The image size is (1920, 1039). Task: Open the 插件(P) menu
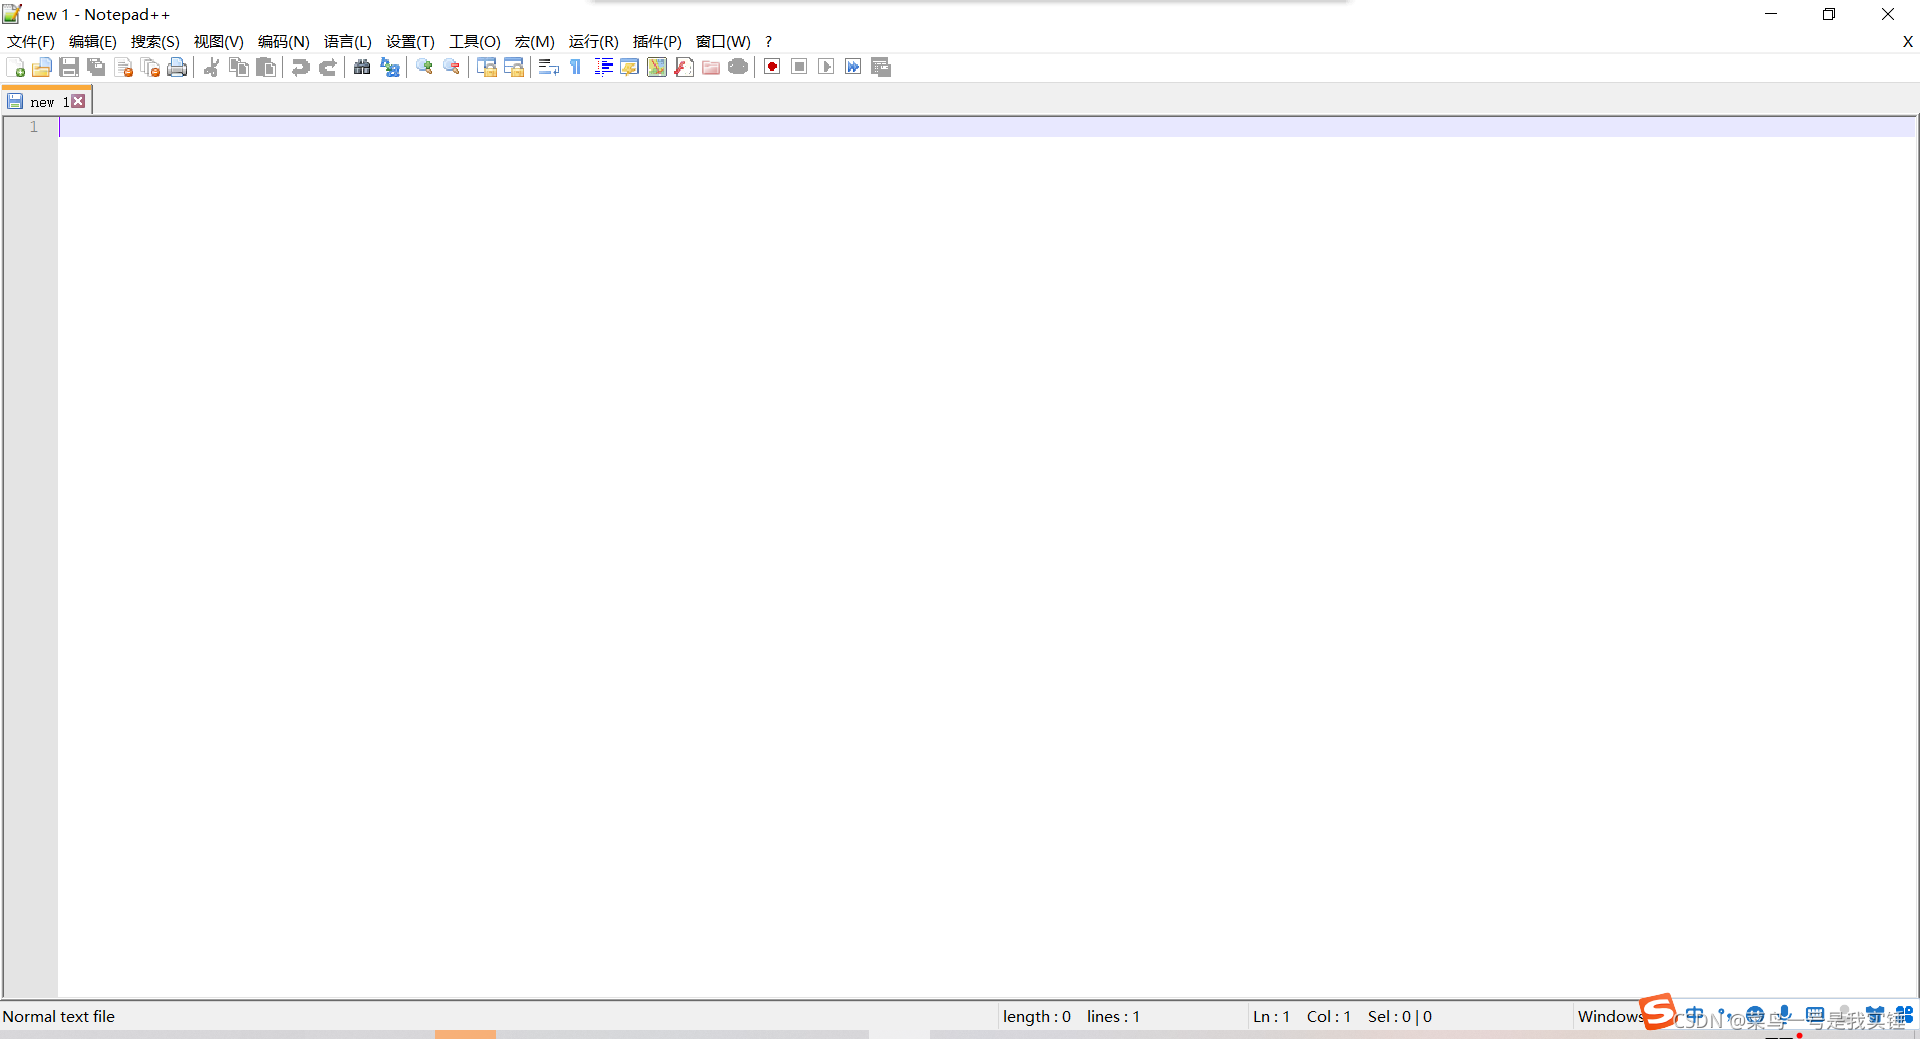coord(657,41)
